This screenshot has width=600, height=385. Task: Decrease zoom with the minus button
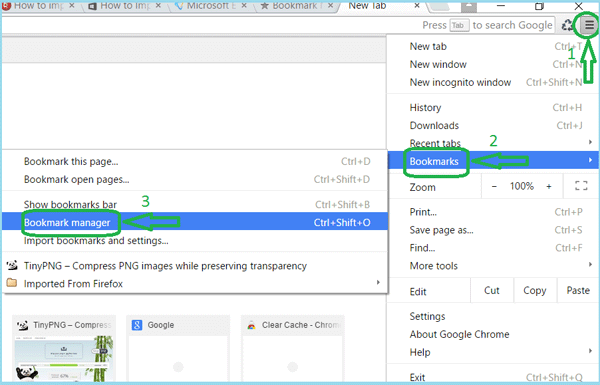494,186
